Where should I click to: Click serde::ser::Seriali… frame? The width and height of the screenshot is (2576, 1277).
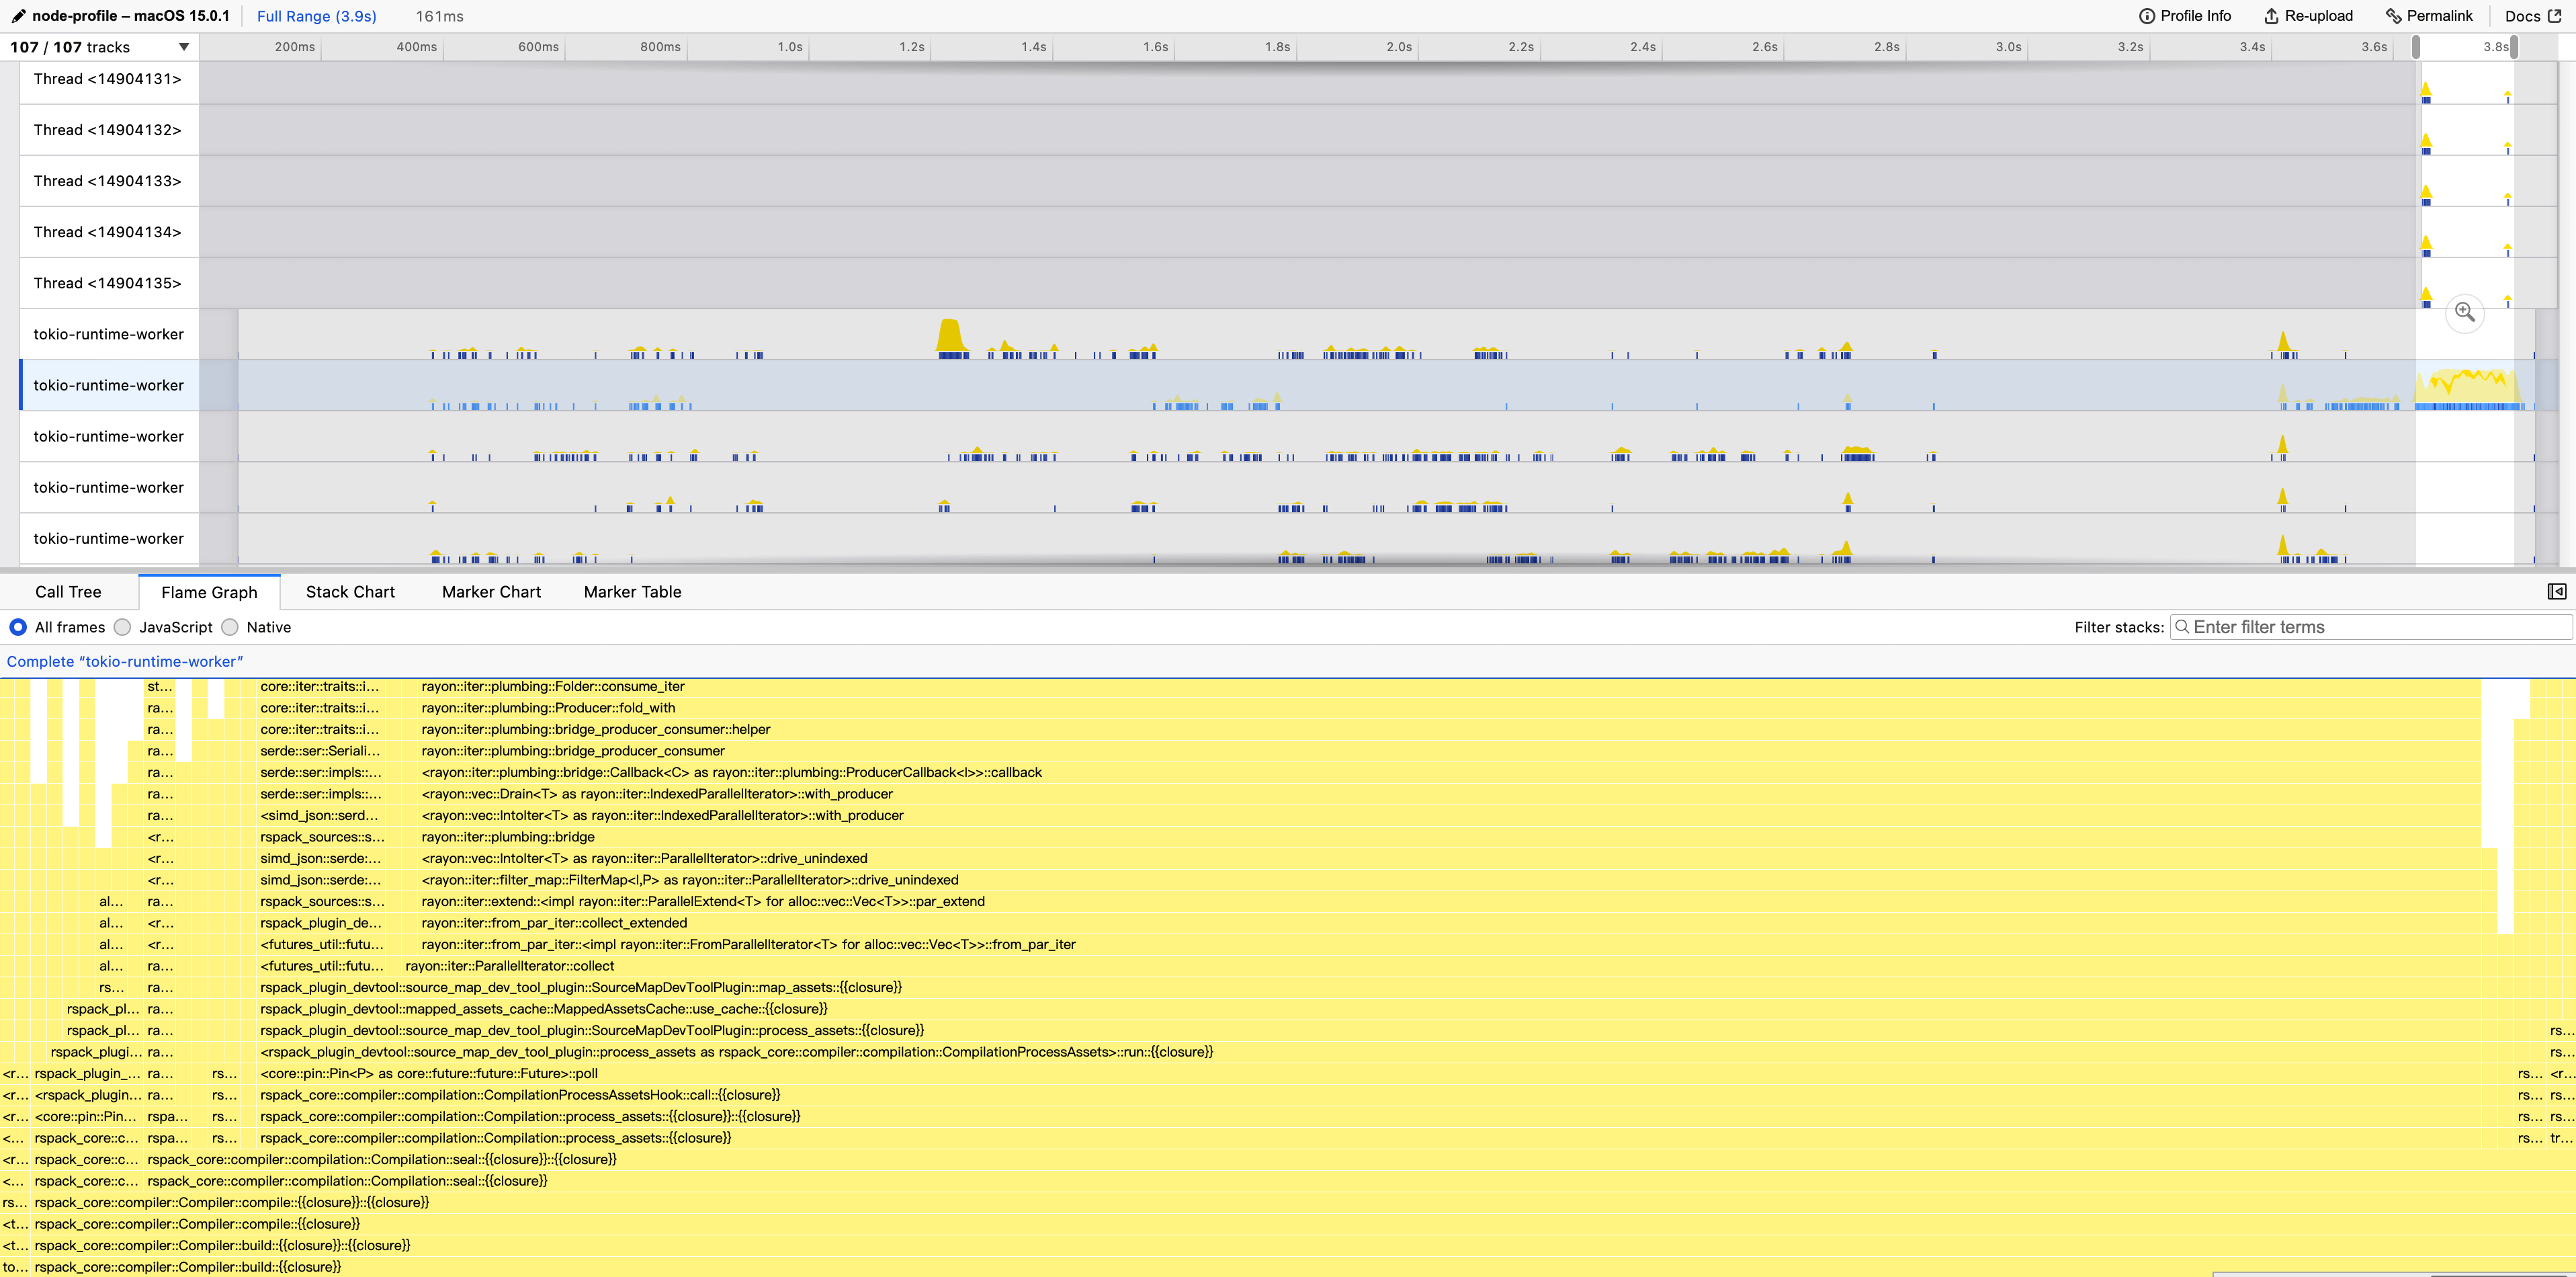(320, 751)
